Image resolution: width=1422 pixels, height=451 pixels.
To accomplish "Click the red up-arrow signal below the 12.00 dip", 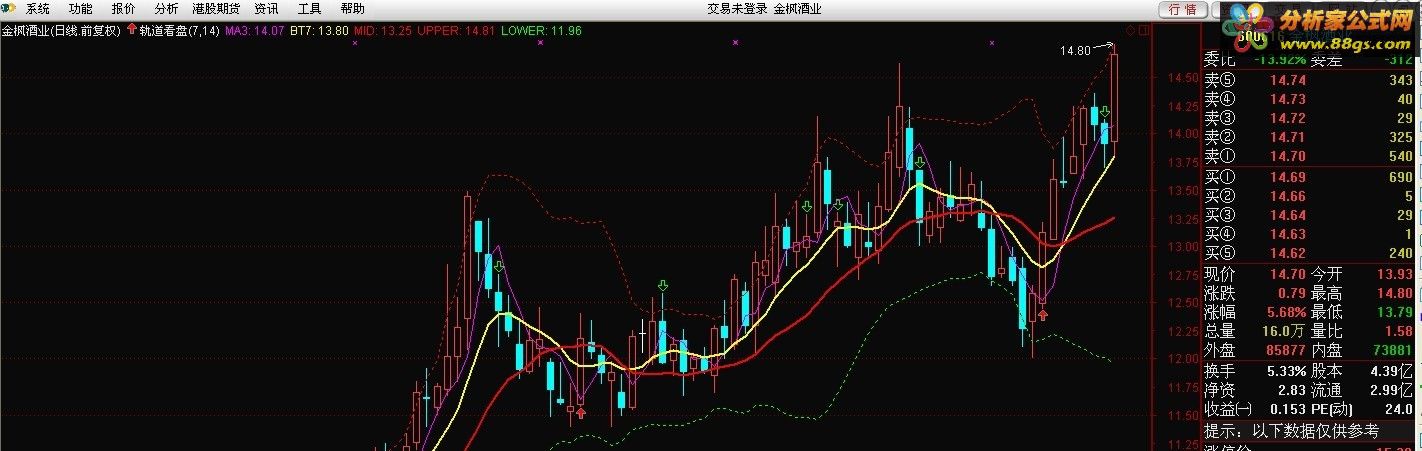I will click(1043, 315).
